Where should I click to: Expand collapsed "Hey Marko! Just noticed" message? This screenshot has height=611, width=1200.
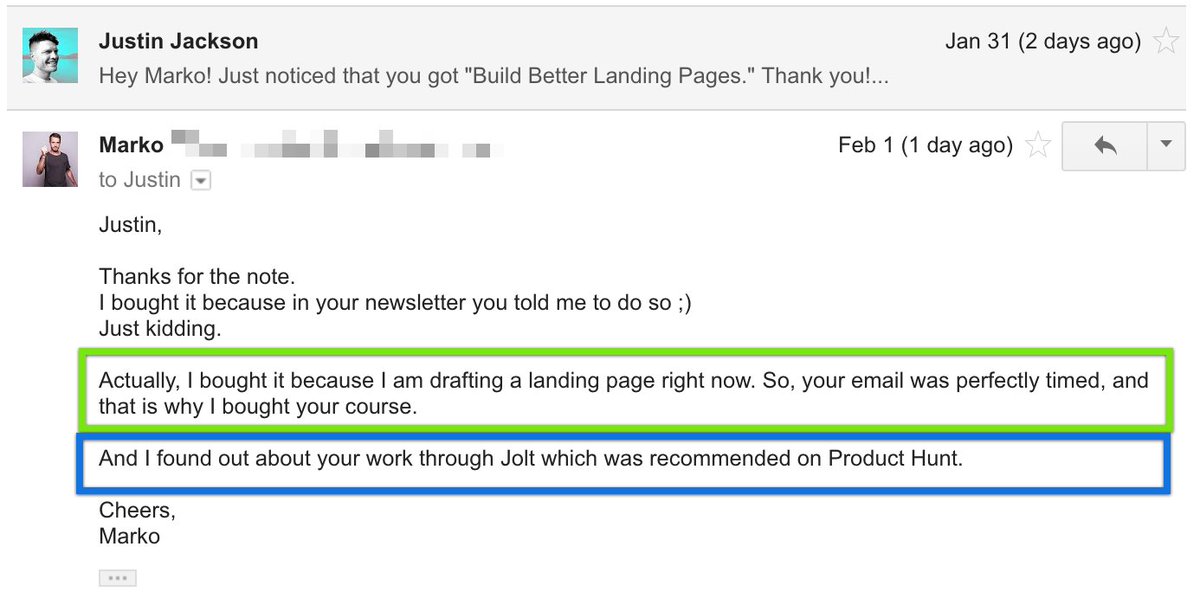pyautogui.click(x=494, y=76)
